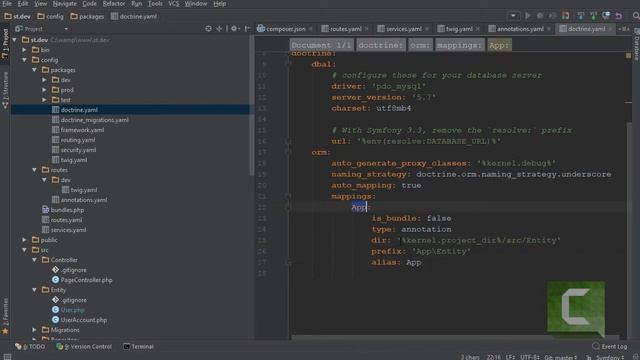Toggle the code fold marker beside mappings:

coord(288,196)
